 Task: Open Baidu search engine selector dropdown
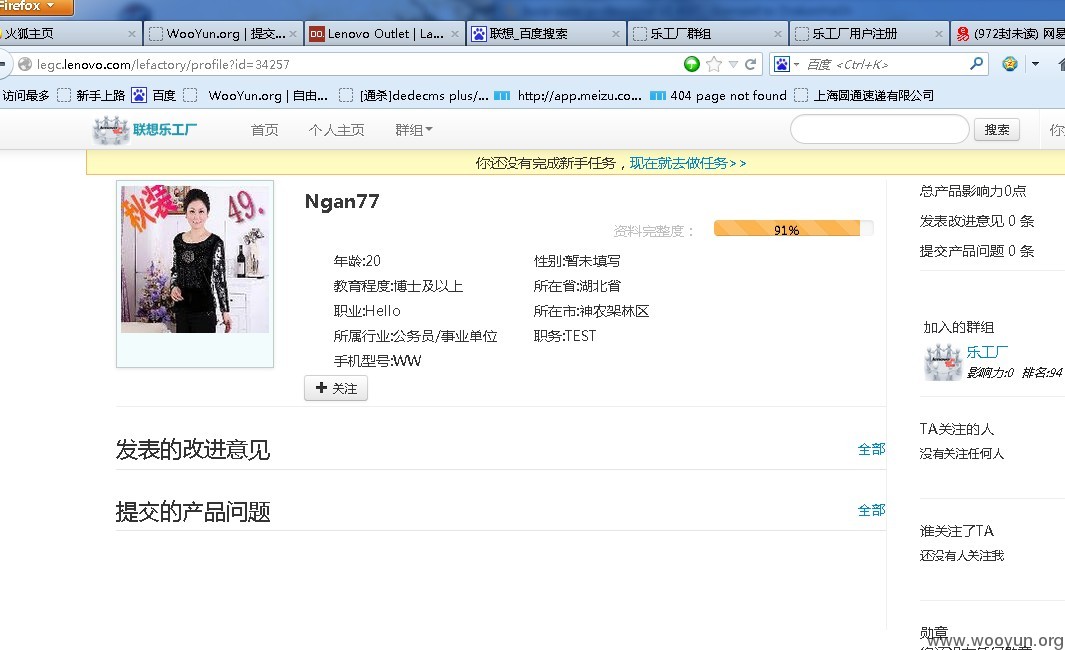(786, 65)
